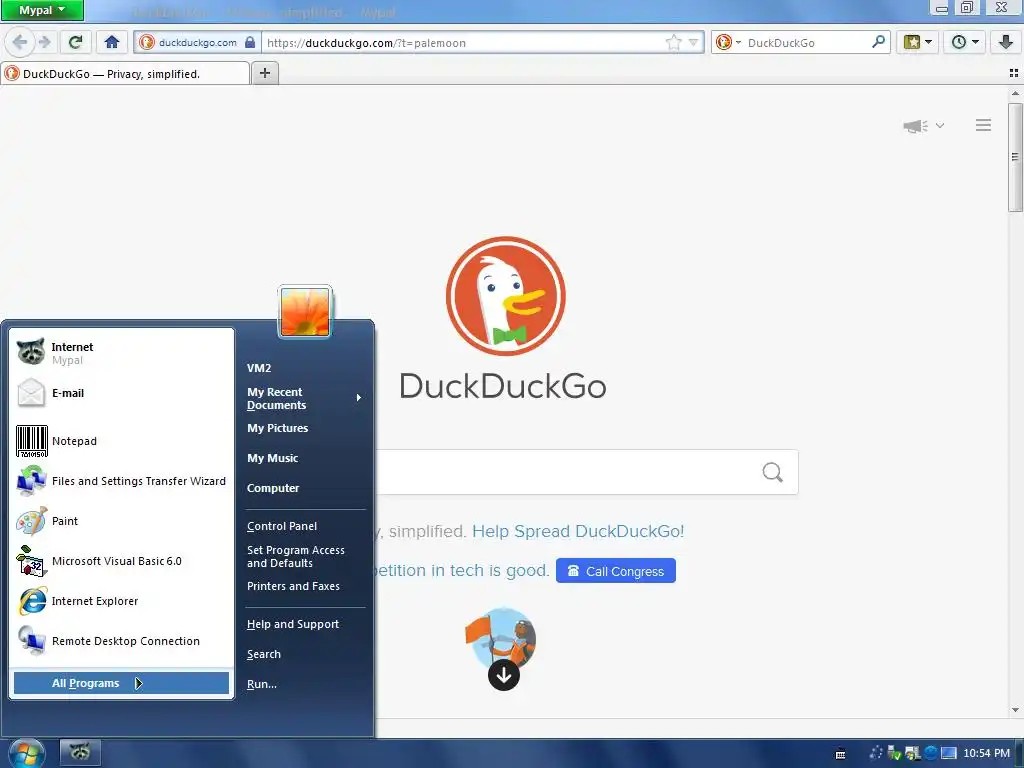
Task: Click the down arrow circle to see more
Action: 504,675
